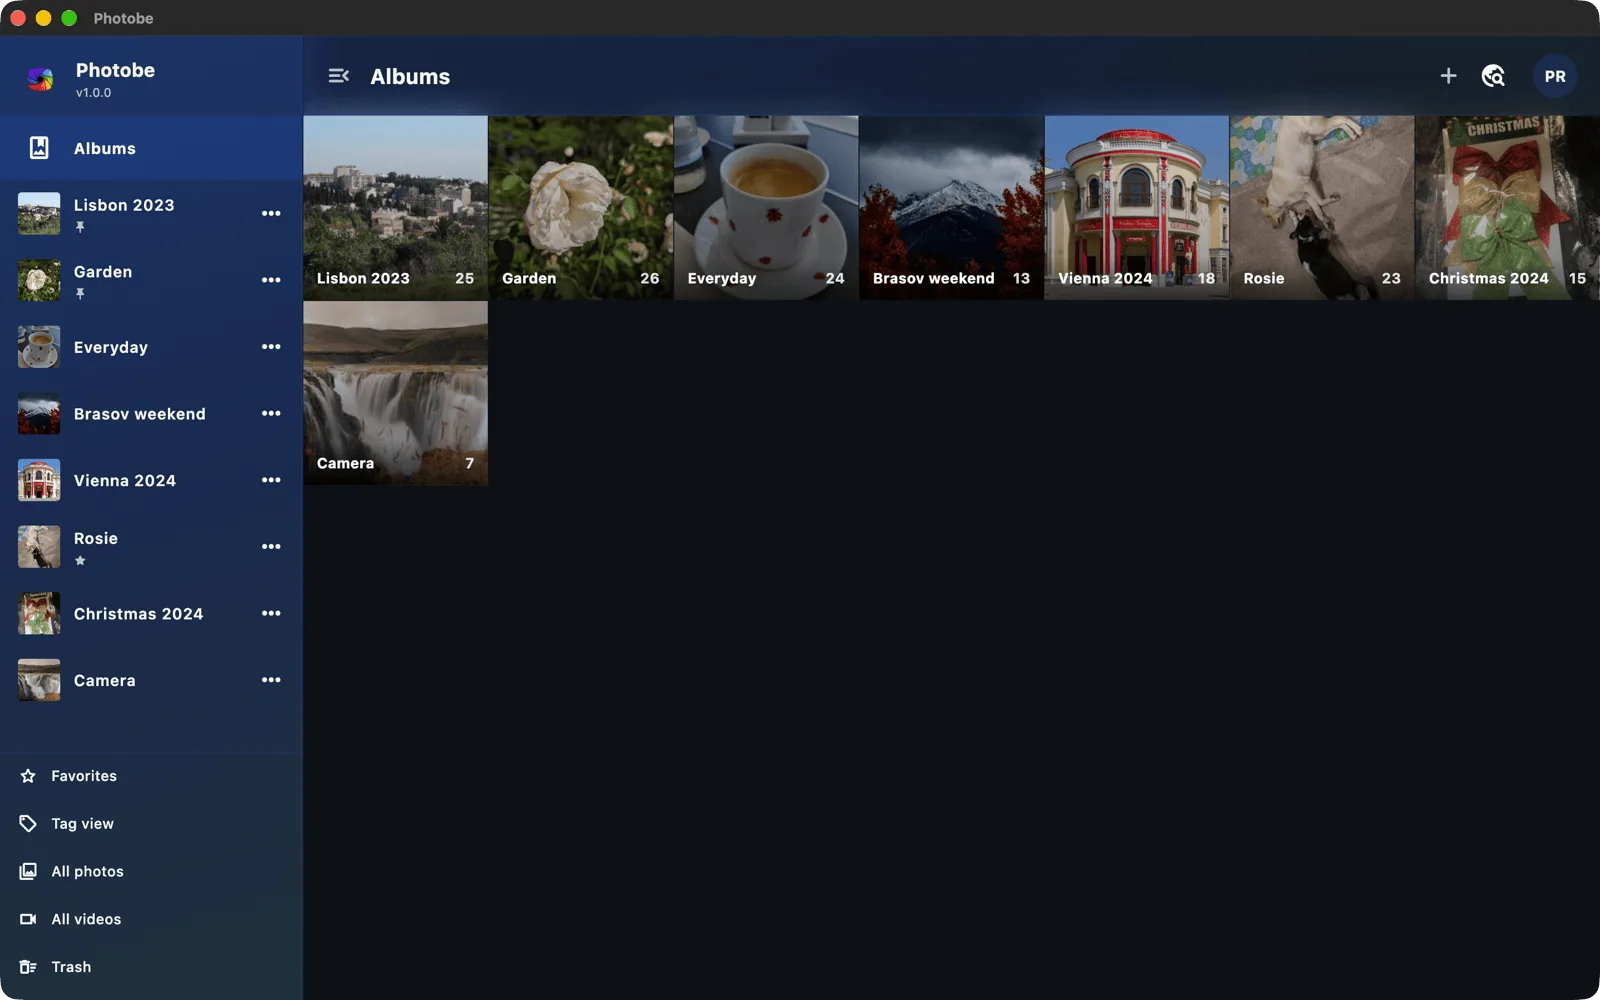Viewport: 1600px width, 1000px height.
Task: Select Brasov weekend in the sidebar
Action: click(x=151, y=414)
